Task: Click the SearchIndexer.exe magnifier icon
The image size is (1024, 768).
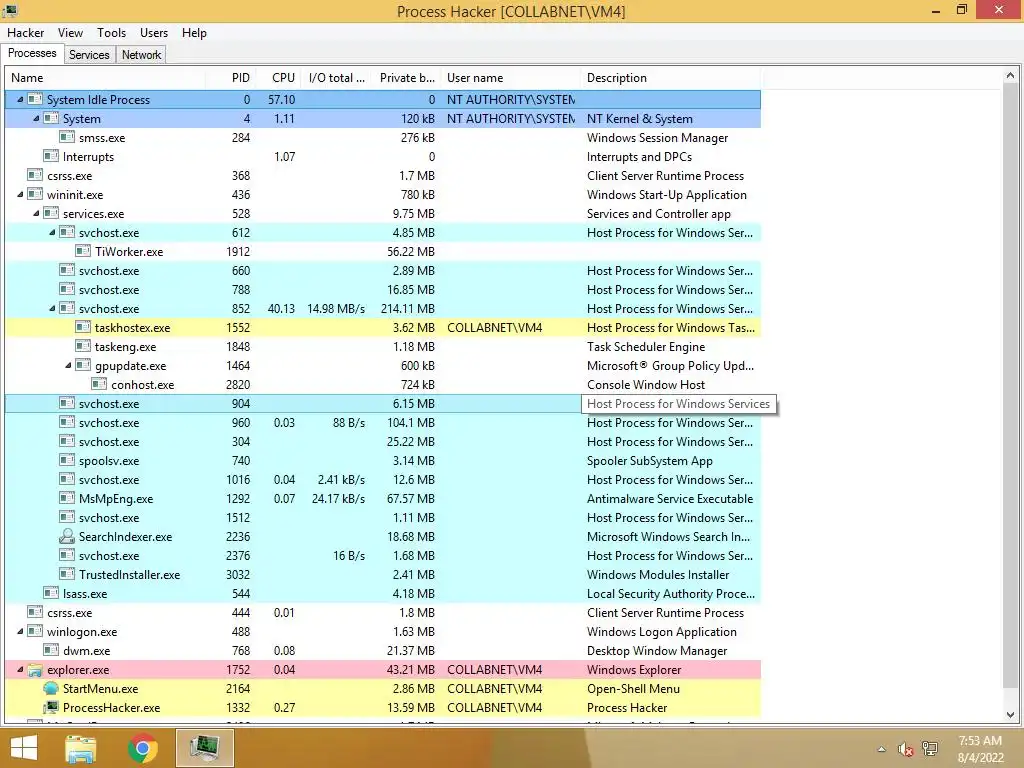Action: coord(67,536)
